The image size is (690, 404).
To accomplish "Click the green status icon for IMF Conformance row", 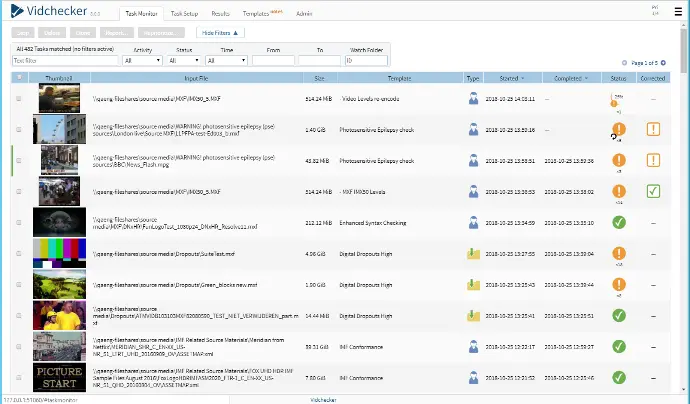I will click(618, 346).
